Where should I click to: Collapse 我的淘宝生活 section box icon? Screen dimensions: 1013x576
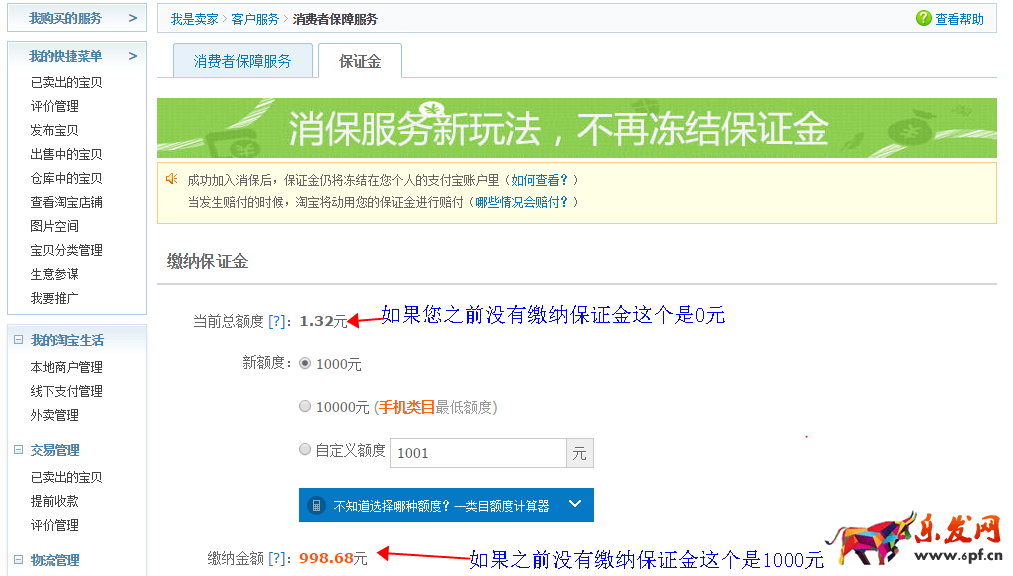(18, 340)
